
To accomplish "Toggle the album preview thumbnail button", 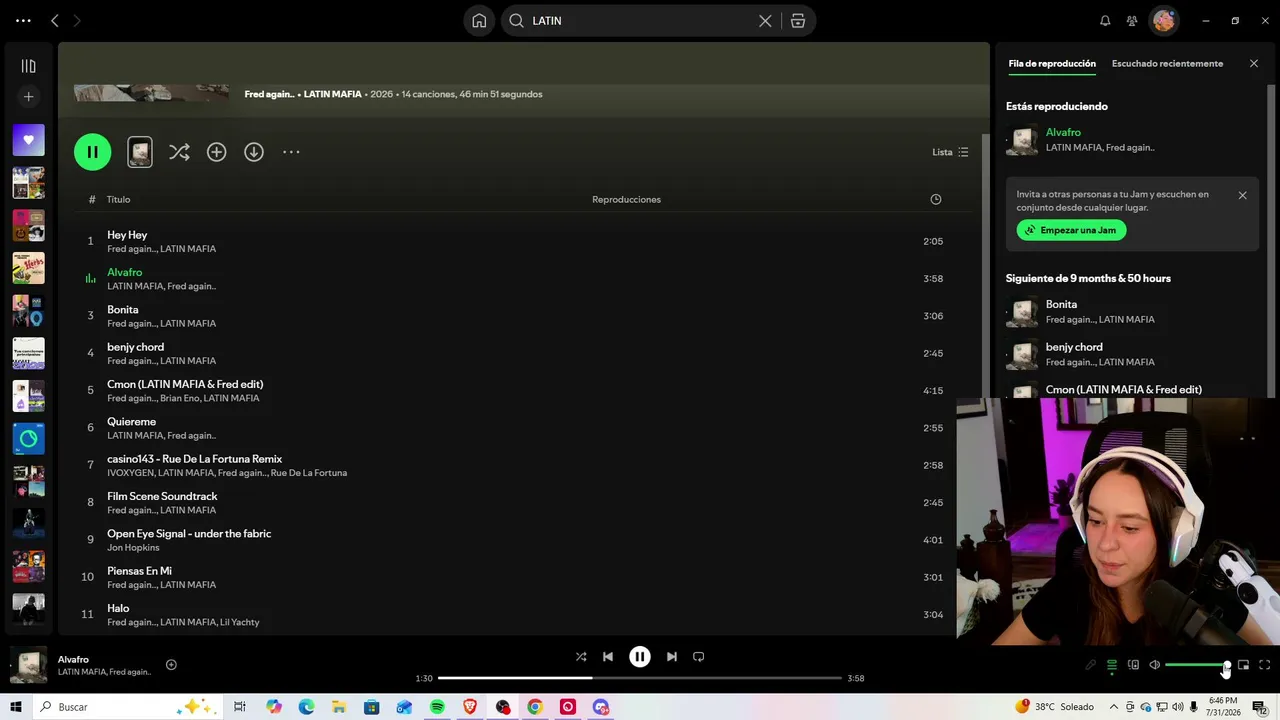I will [140, 152].
